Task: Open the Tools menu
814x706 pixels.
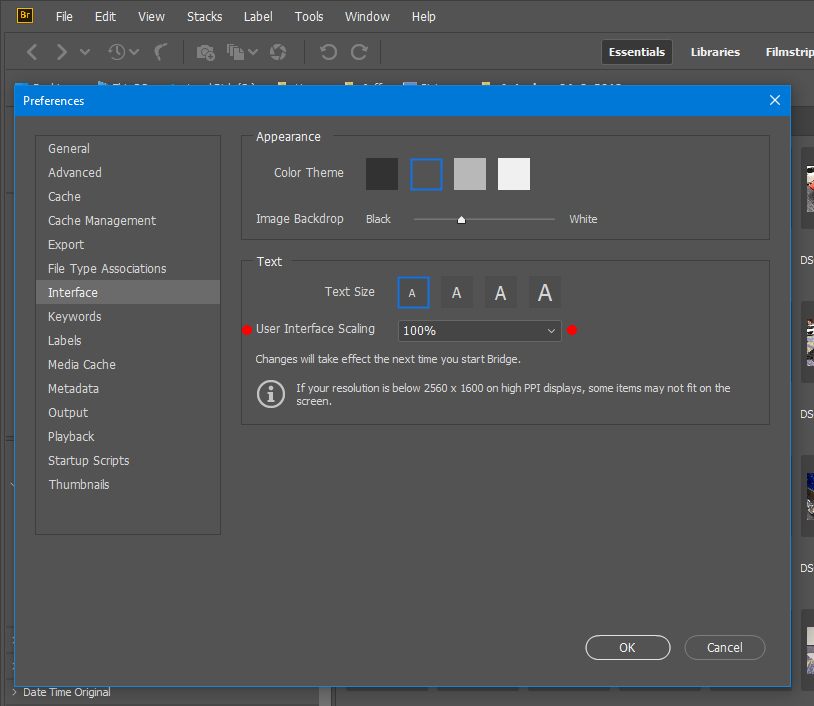Action: 308,16
